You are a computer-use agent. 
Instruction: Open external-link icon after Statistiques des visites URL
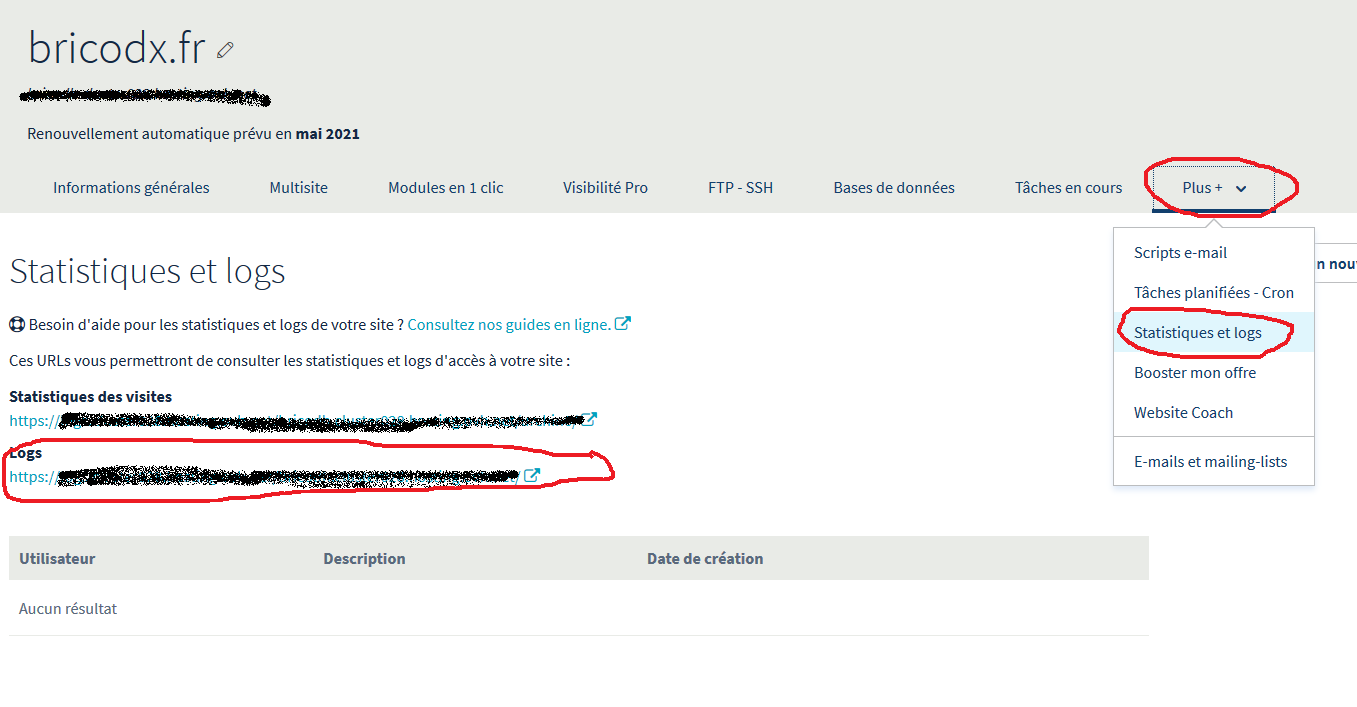pos(591,419)
